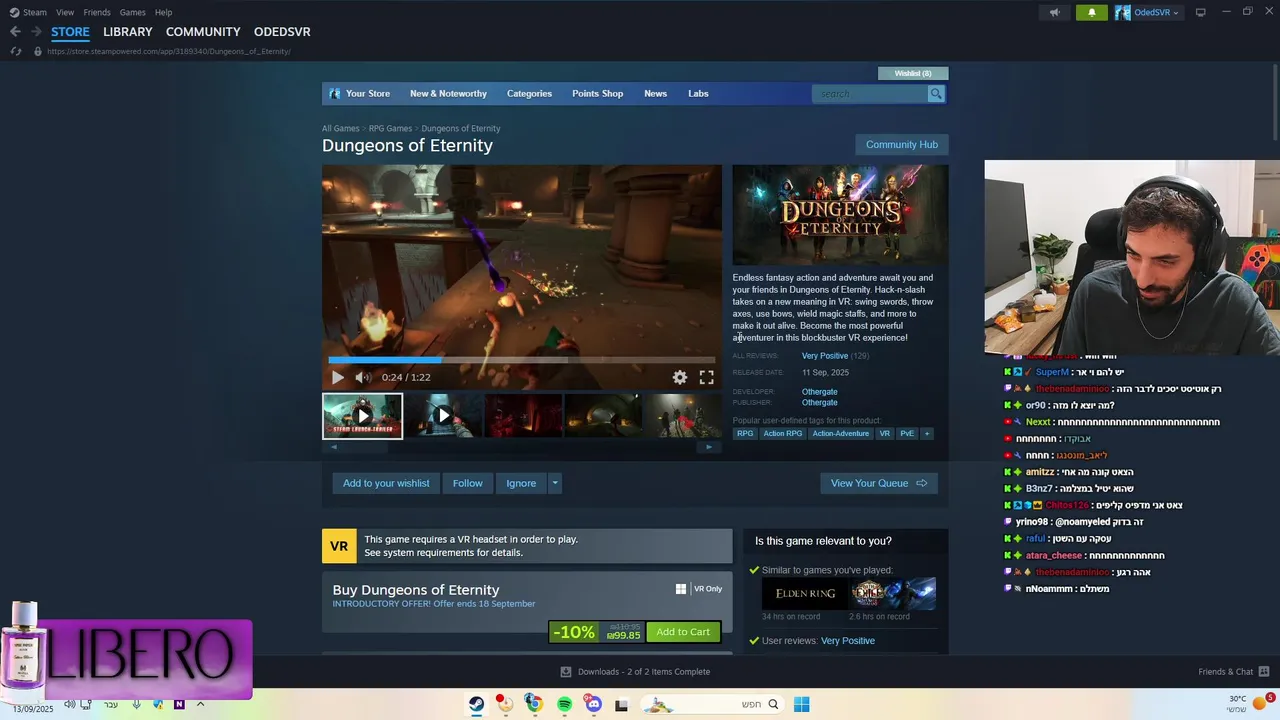Expand the OdedSVR account dropdown
Viewport: 1280px width, 720px height.
[x=1175, y=13]
